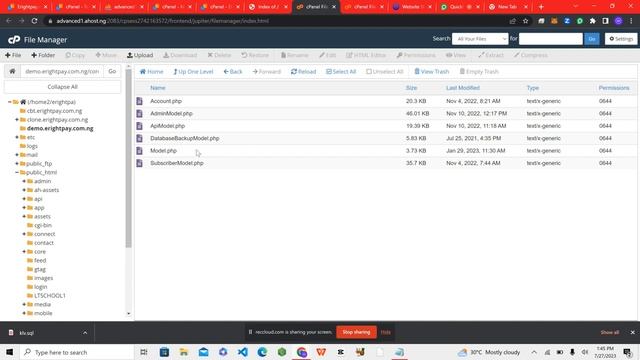Click the Back navigation button

click(233, 71)
